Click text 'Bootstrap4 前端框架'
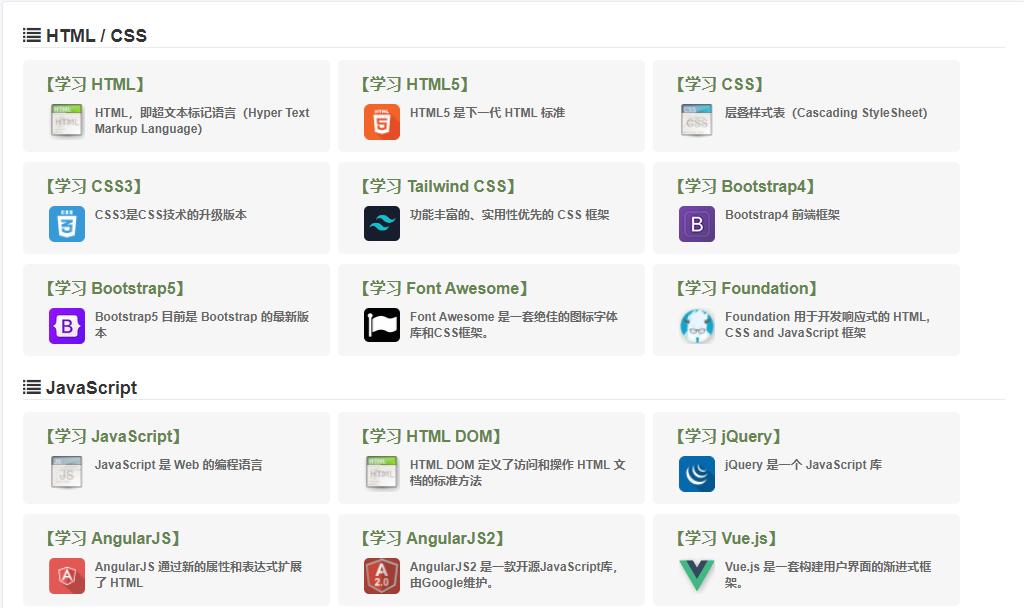This screenshot has height=608, width=1024. click(x=782, y=215)
